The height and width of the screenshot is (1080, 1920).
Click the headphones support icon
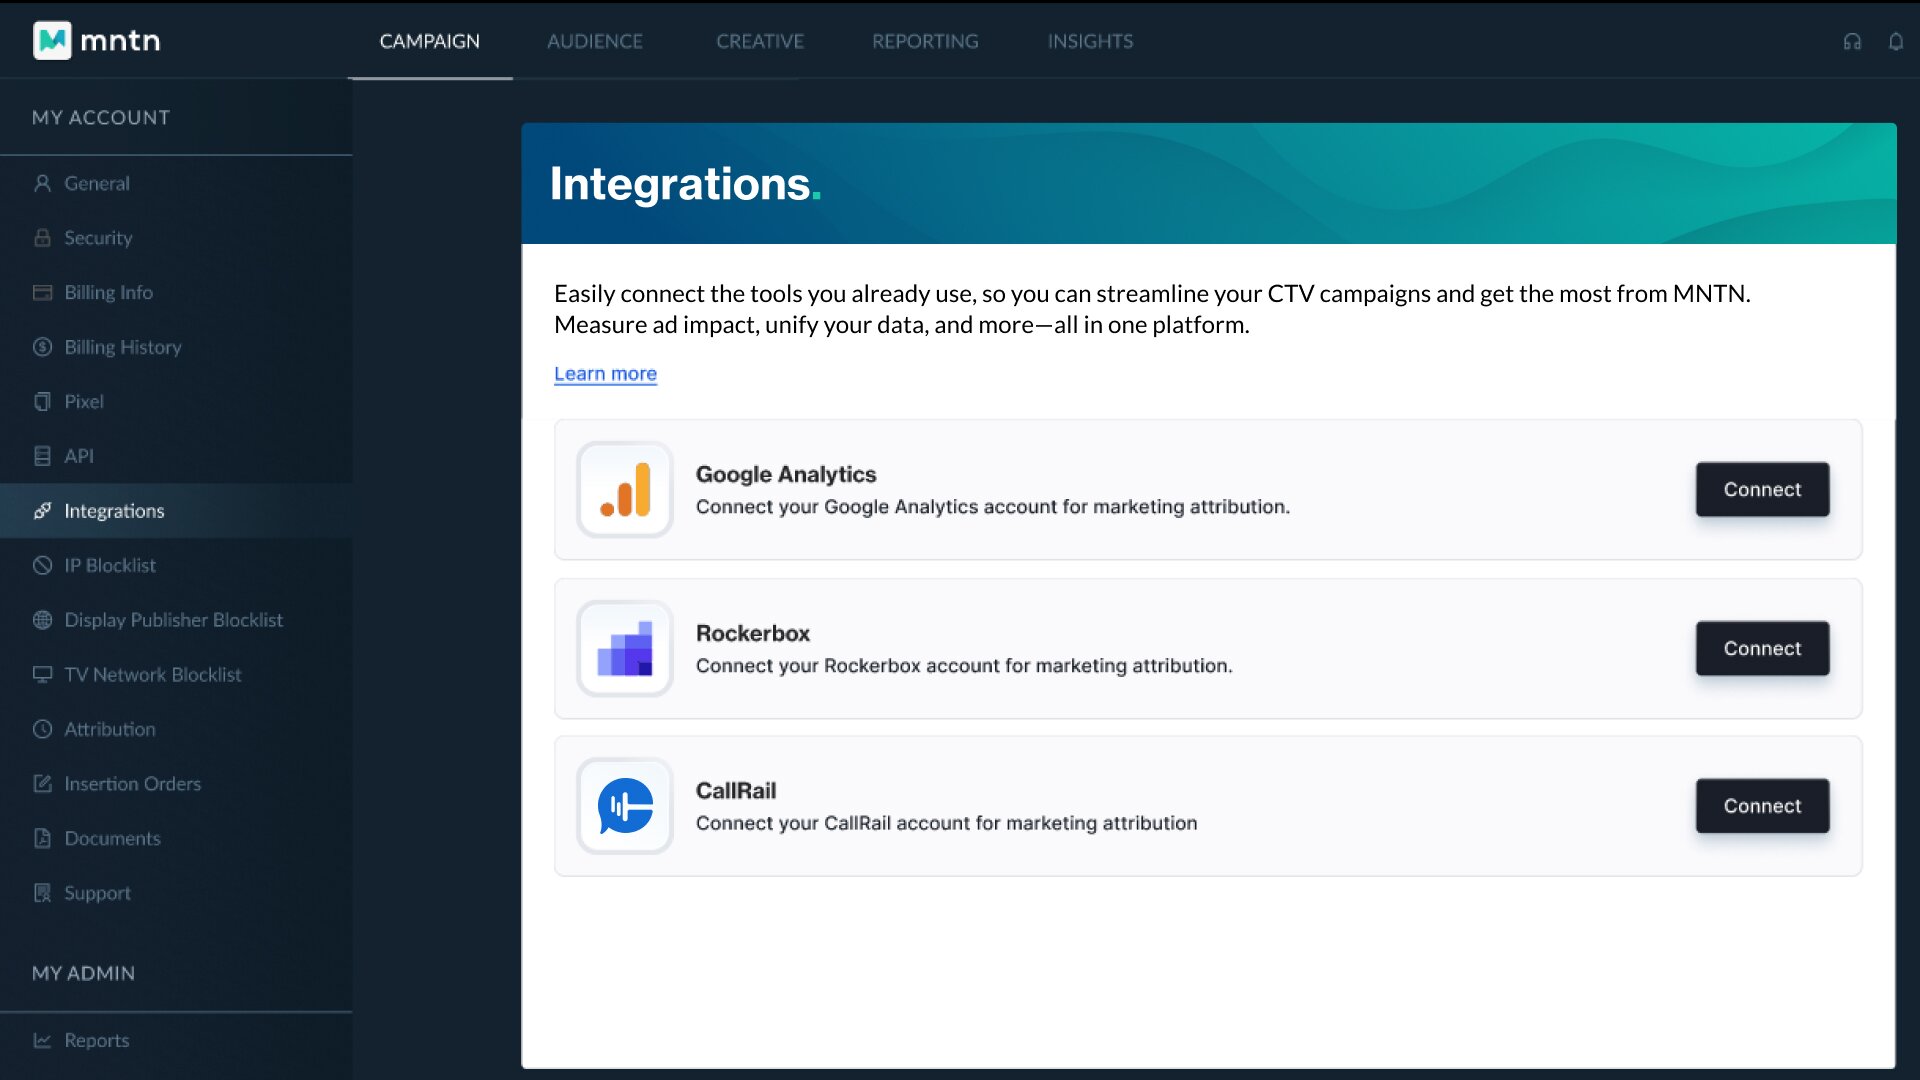1852,41
